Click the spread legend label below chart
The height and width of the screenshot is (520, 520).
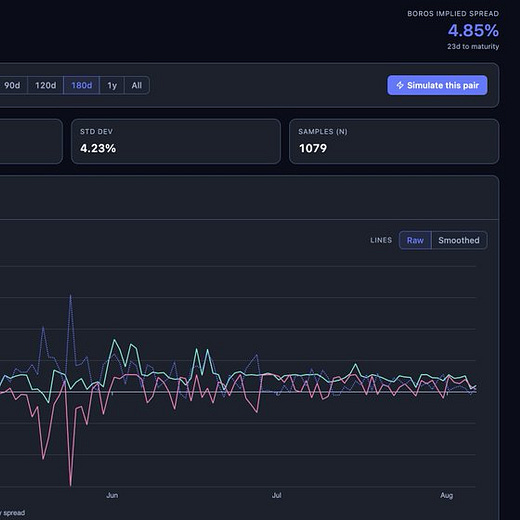(13, 513)
